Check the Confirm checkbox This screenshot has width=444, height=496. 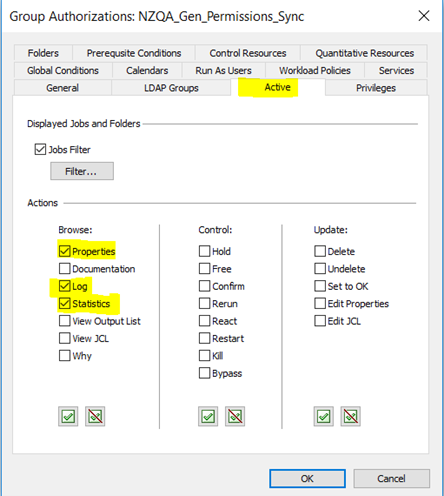(205, 286)
